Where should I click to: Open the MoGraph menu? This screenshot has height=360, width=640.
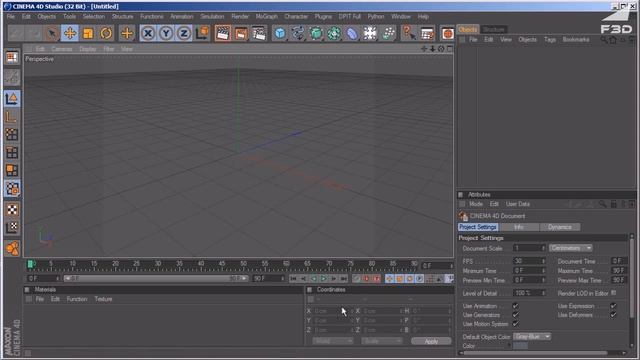coord(267,16)
